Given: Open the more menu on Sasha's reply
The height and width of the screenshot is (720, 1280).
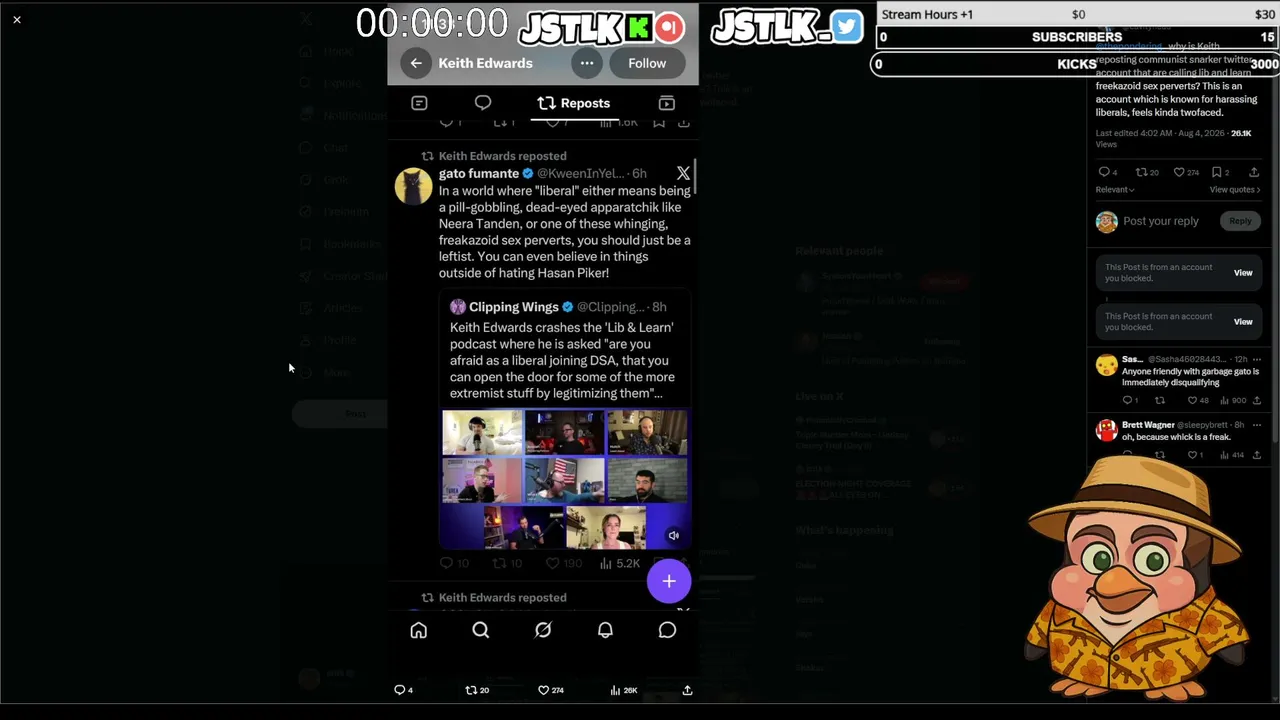Looking at the screenshot, I should [1257, 359].
